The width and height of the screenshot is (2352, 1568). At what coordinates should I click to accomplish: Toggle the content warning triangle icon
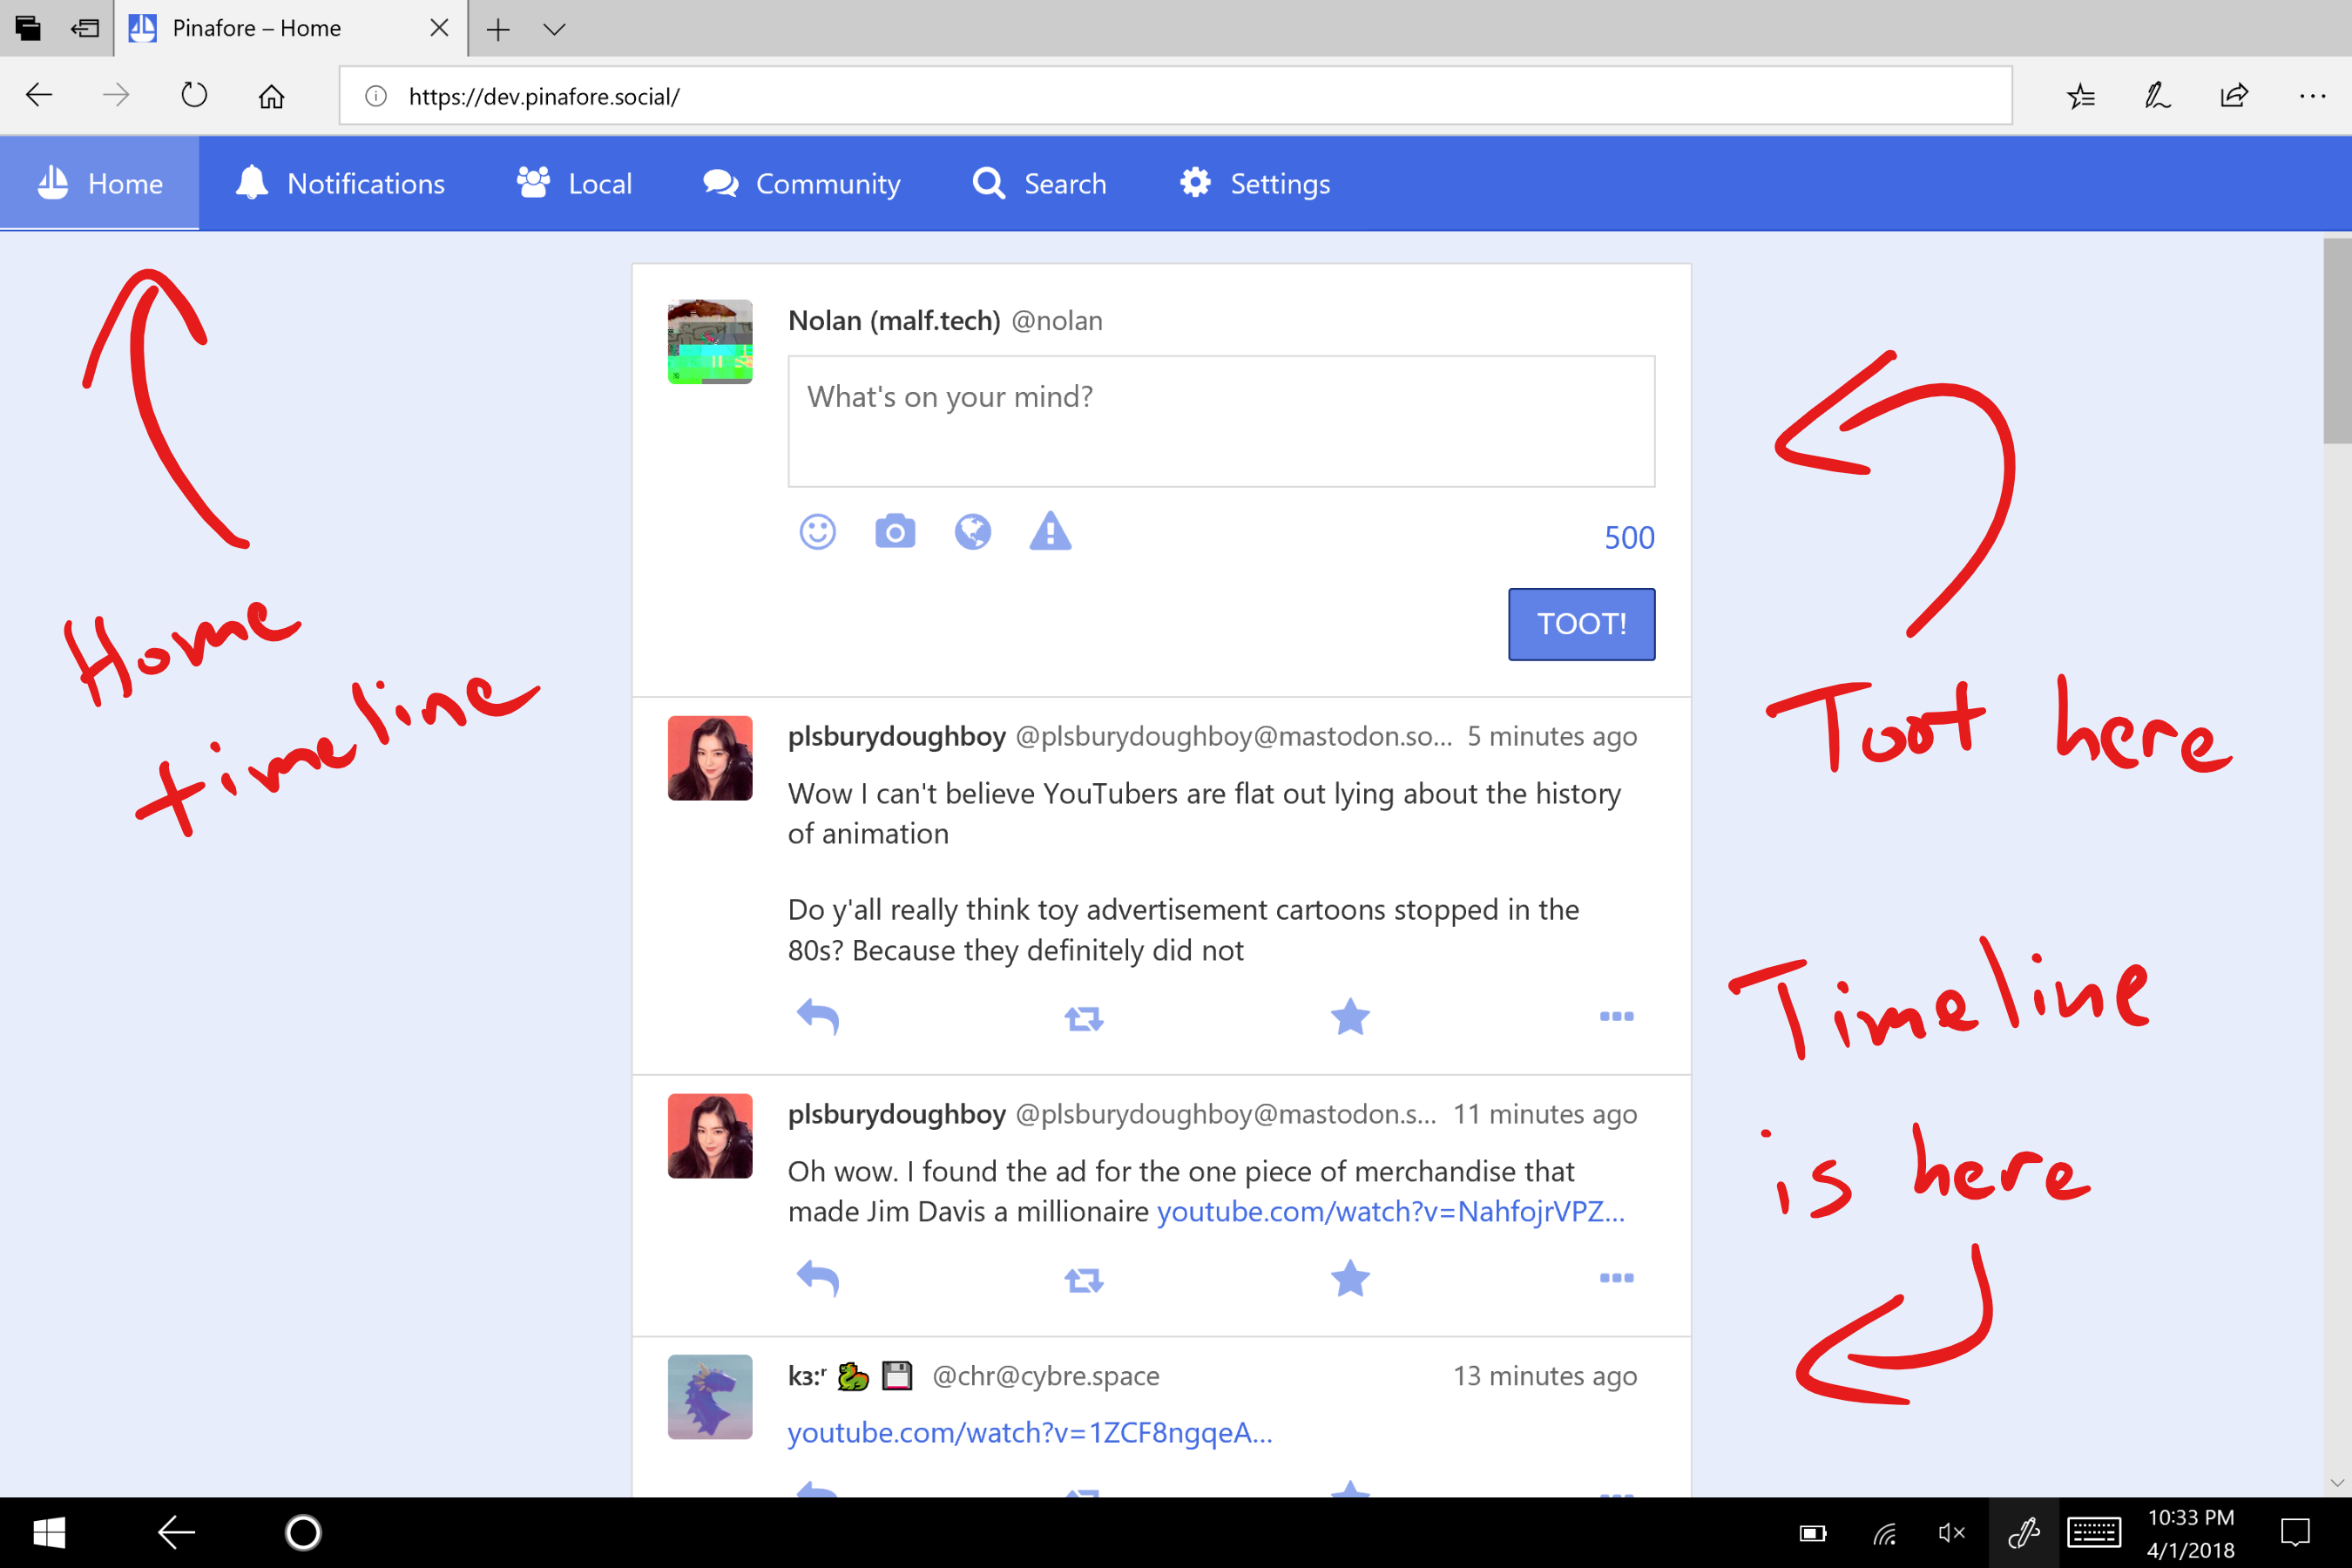[1050, 532]
